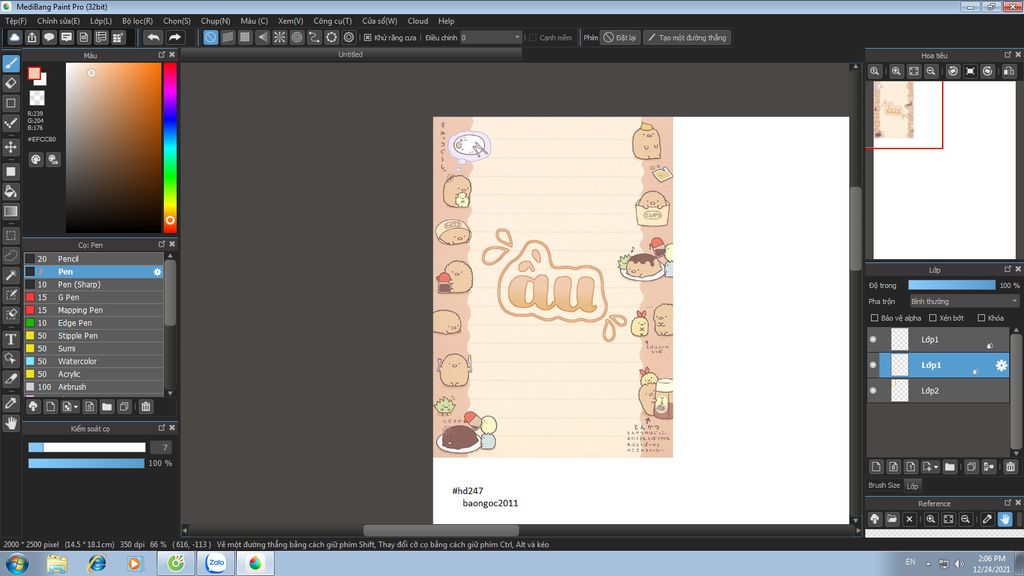Switch to Lớp tab beside Brush Size
The image size is (1024, 576).
pos(912,486)
